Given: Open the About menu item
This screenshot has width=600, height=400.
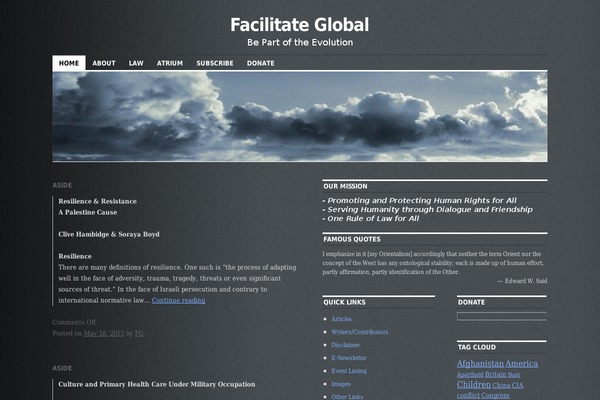Looking at the screenshot, I should [x=104, y=63].
